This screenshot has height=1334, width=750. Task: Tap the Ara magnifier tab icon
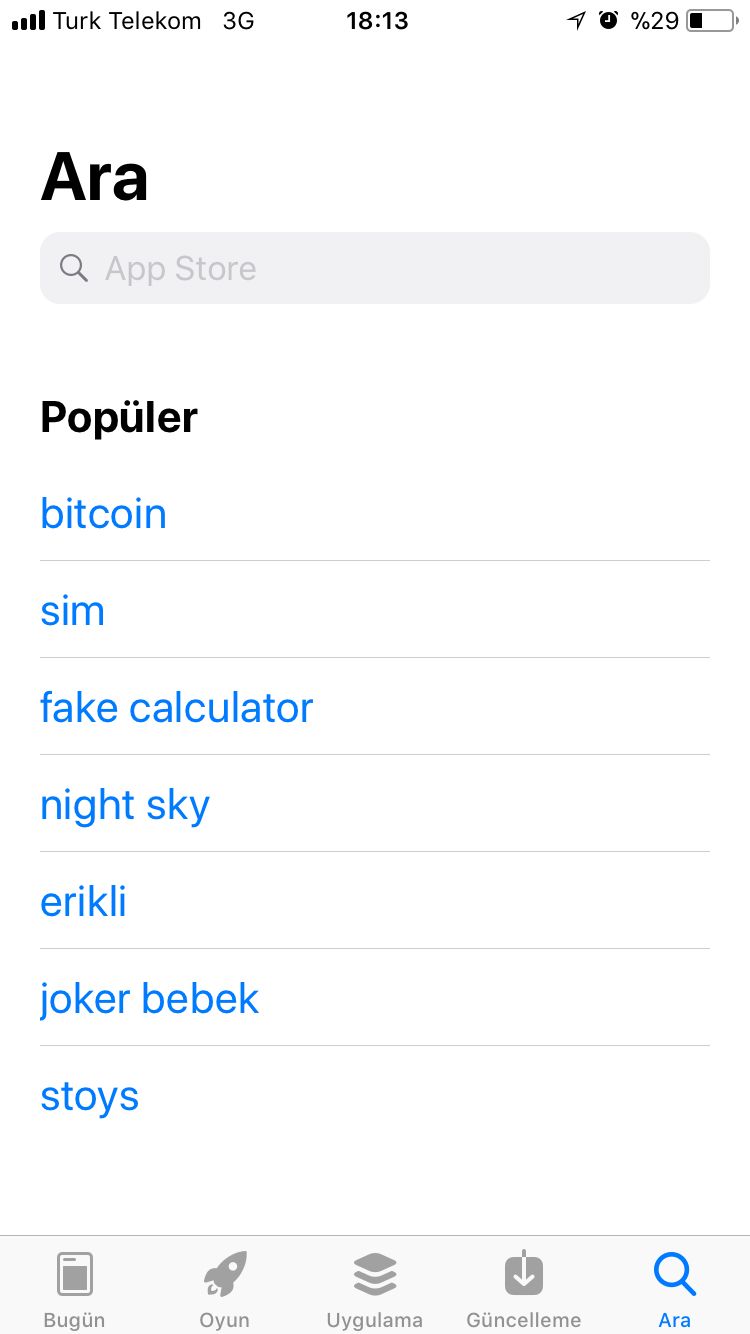(674, 1274)
